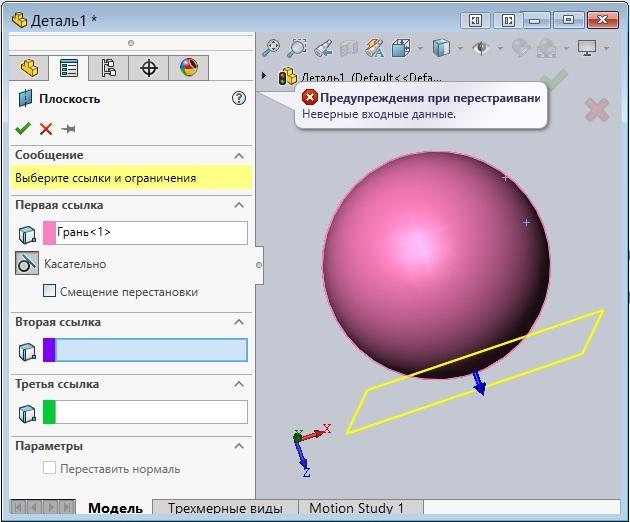
Task: Open the ConfigurationManager tab
Action: (x=108, y=68)
